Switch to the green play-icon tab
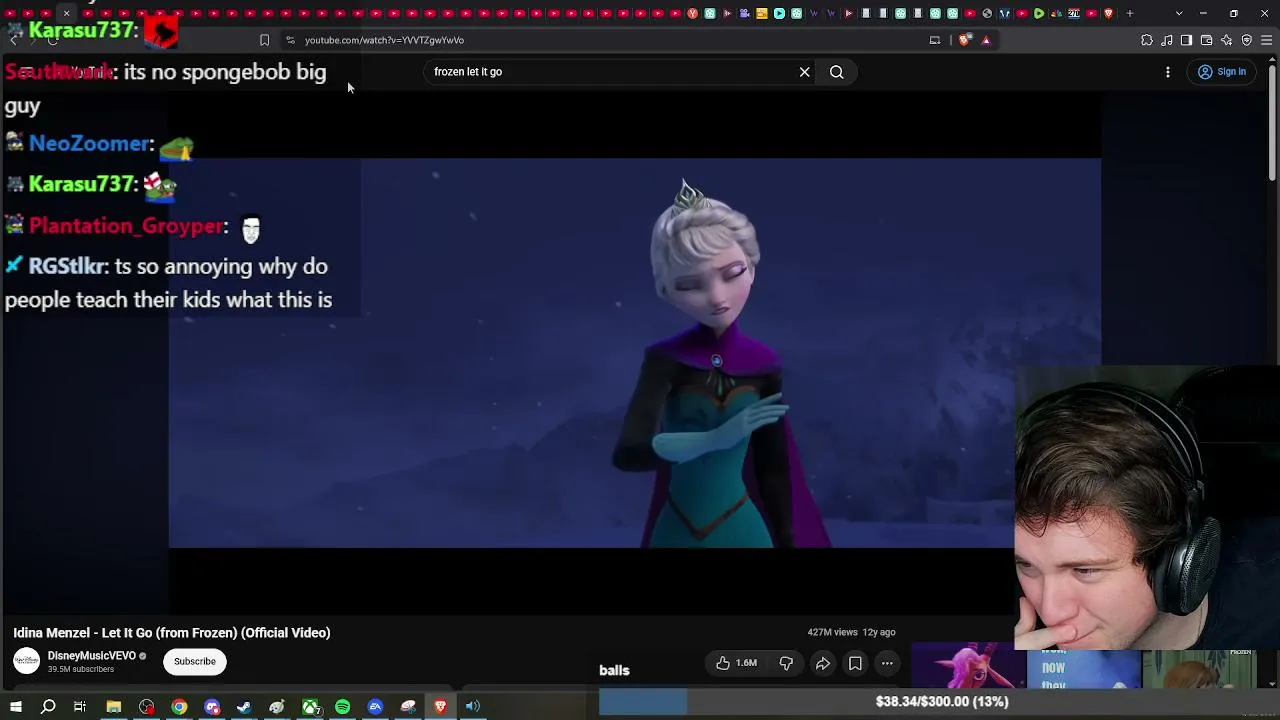The height and width of the screenshot is (720, 1280). point(1039,13)
